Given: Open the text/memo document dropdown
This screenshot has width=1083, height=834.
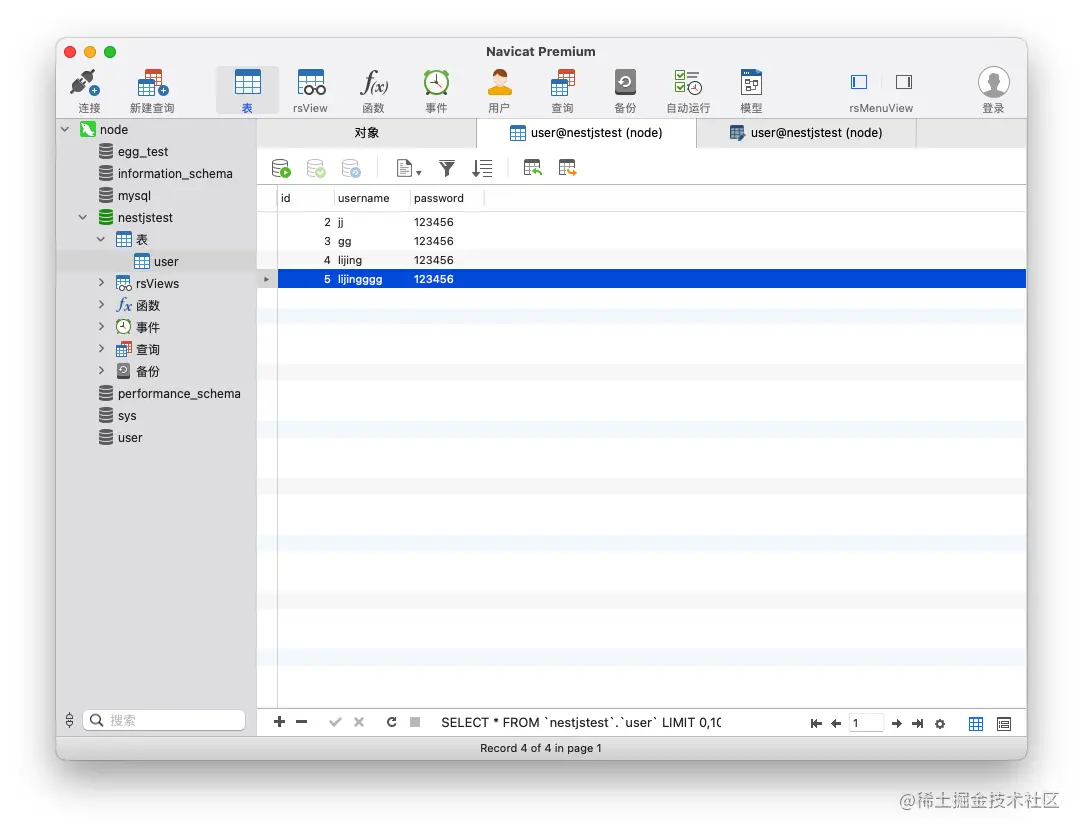Looking at the screenshot, I should point(408,168).
